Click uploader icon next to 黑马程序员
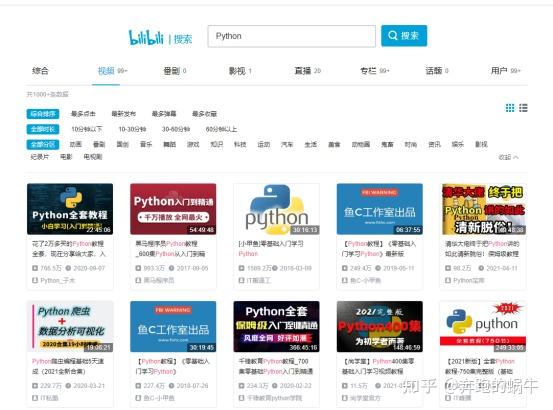This screenshot has width=553, height=410. coord(138,281)
